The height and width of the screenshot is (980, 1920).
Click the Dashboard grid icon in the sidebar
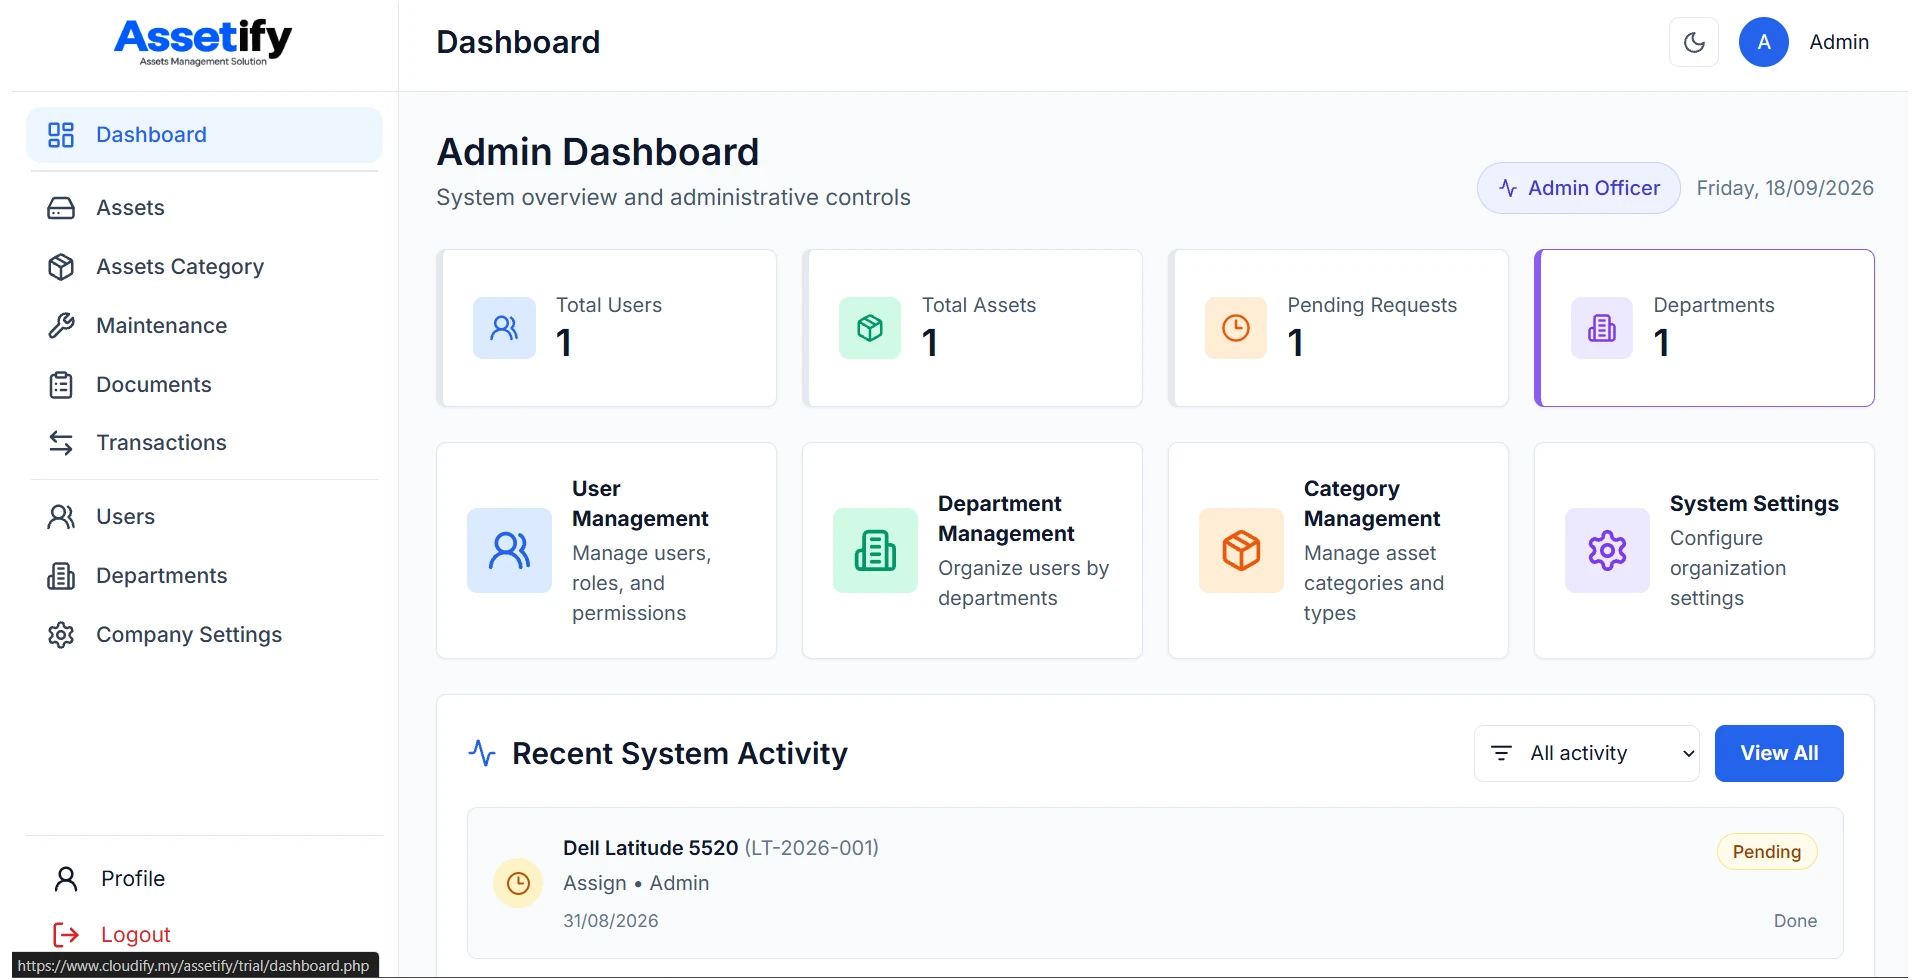click(x=61, y=135)
